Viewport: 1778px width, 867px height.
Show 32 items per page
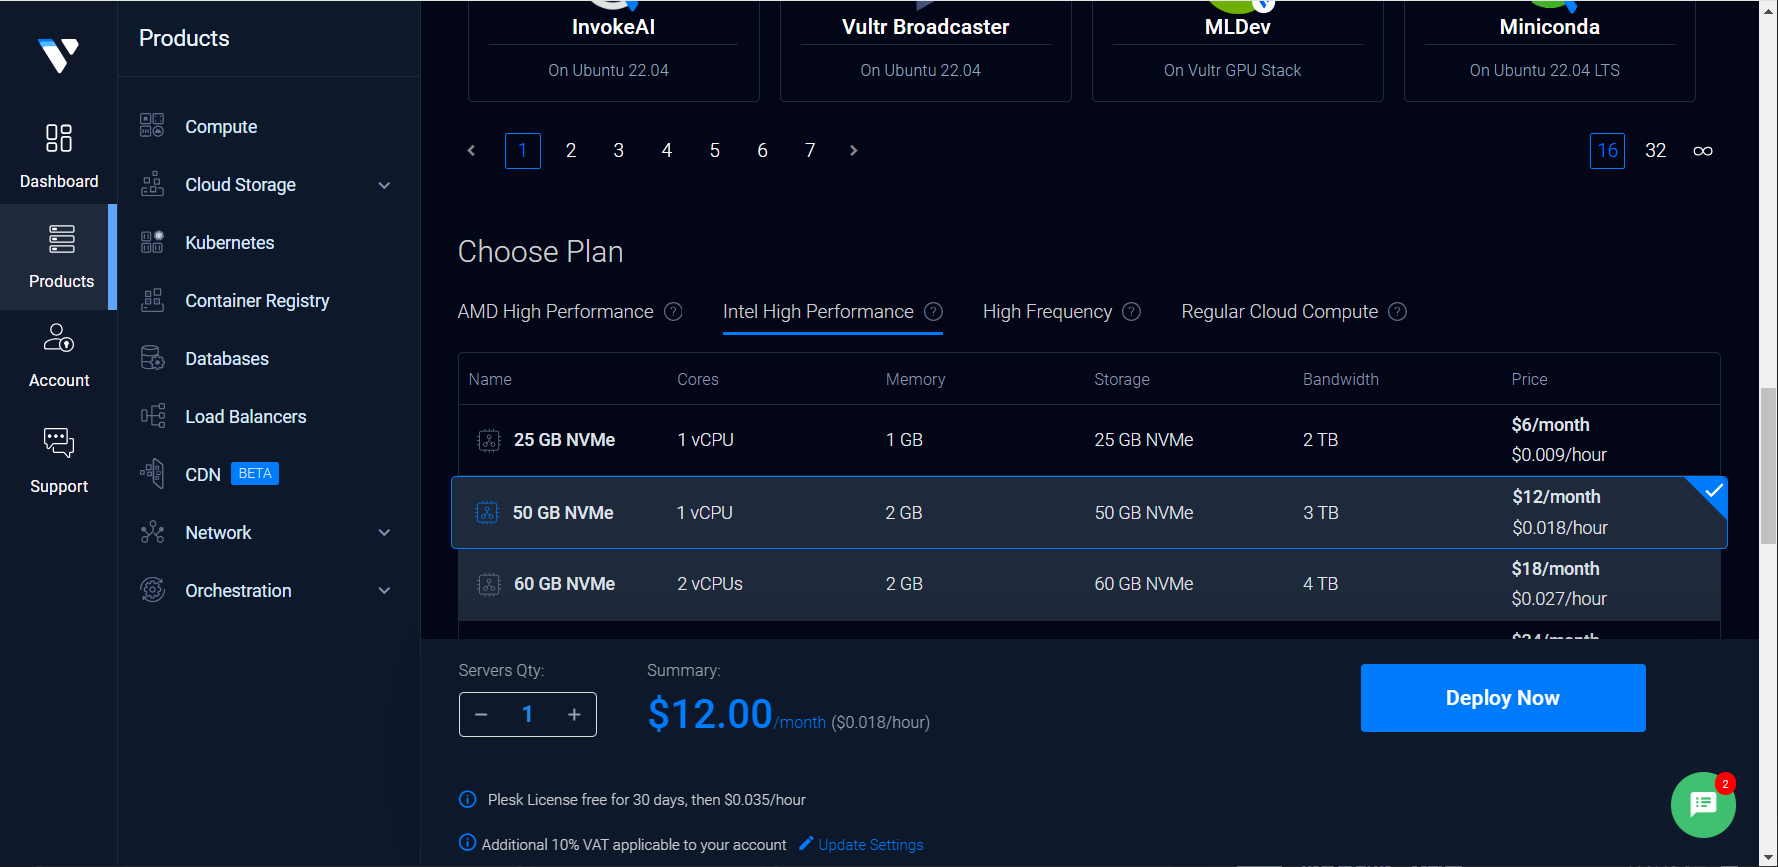click(x=1656, y=151)
